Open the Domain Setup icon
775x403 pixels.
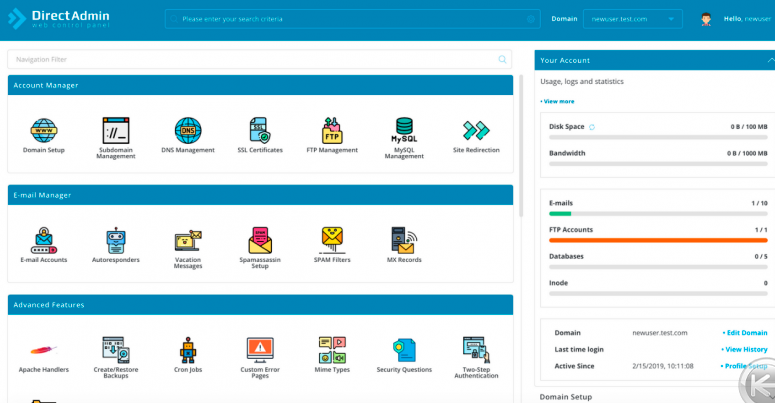(43, 131)
